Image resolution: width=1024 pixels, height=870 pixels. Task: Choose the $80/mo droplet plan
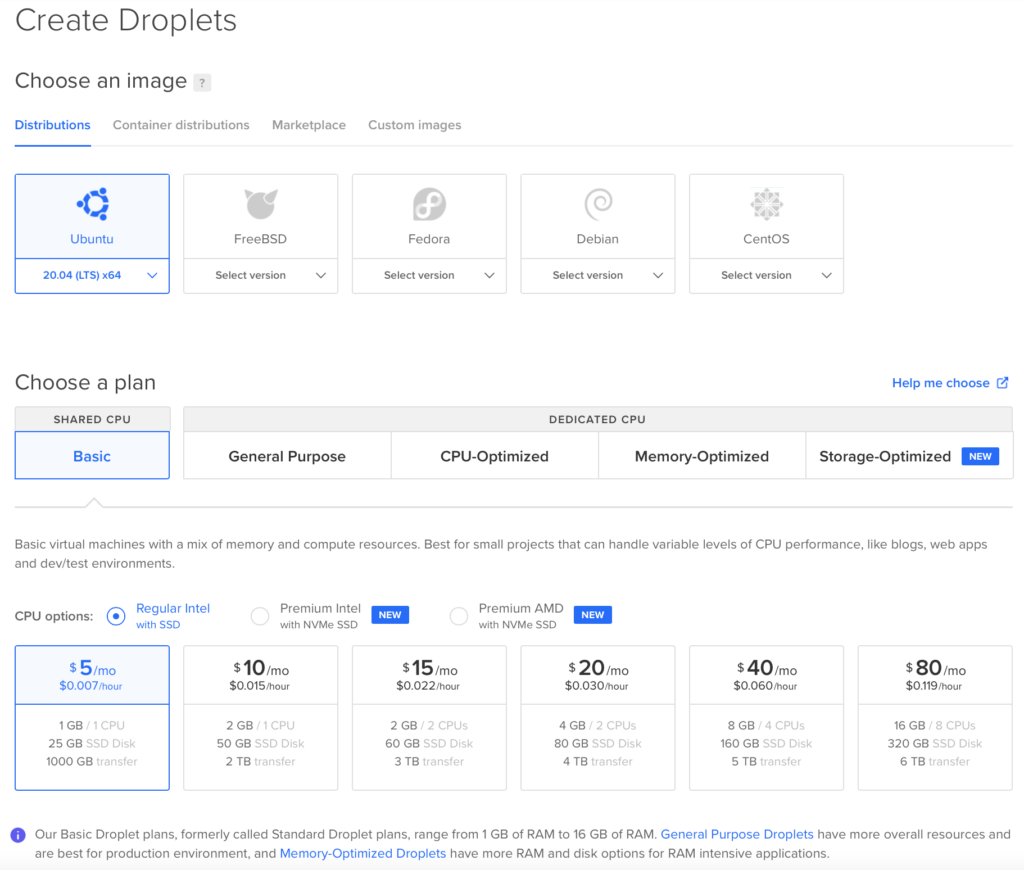click(935, 718)
